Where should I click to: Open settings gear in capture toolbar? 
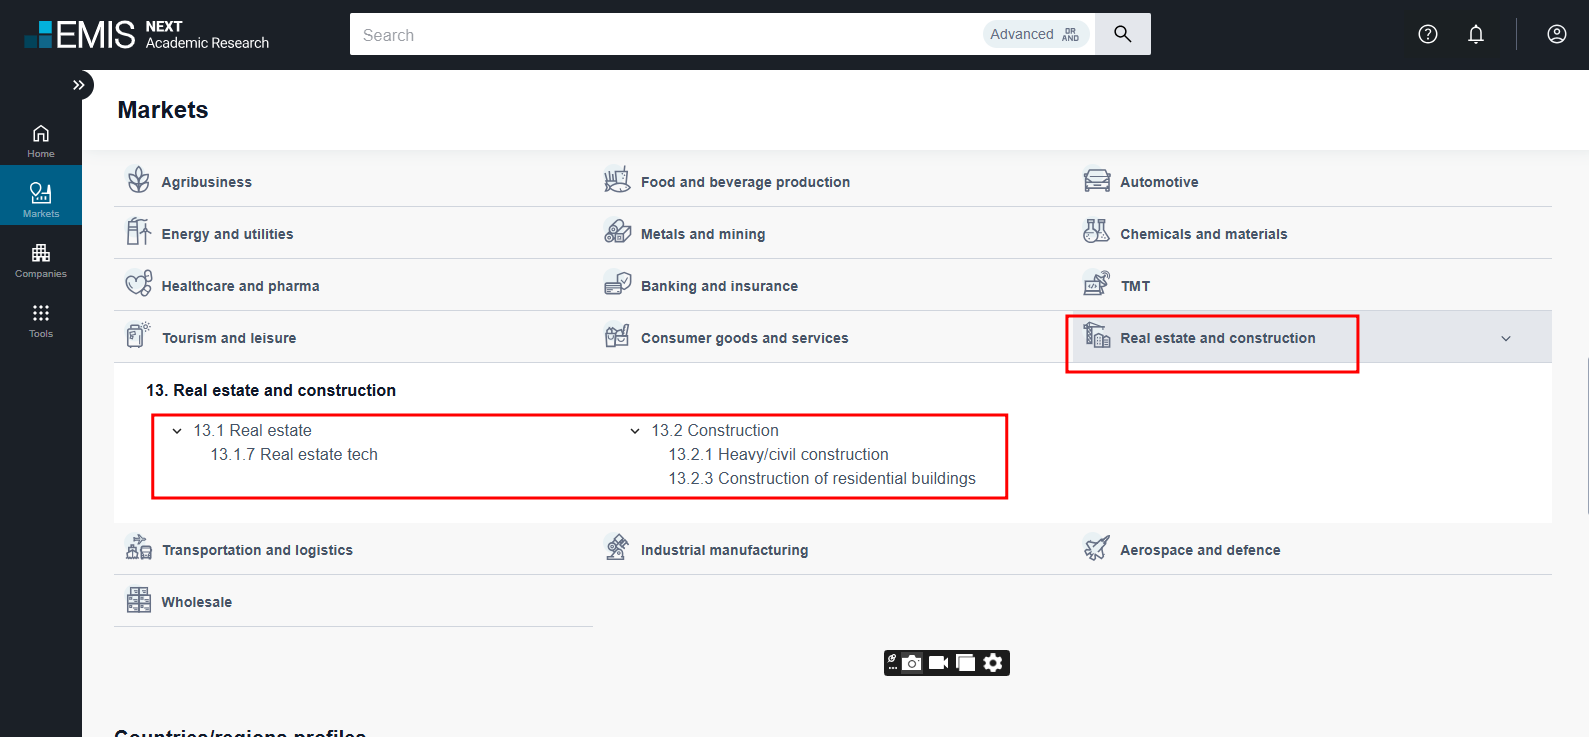click(x=993, y=663)
